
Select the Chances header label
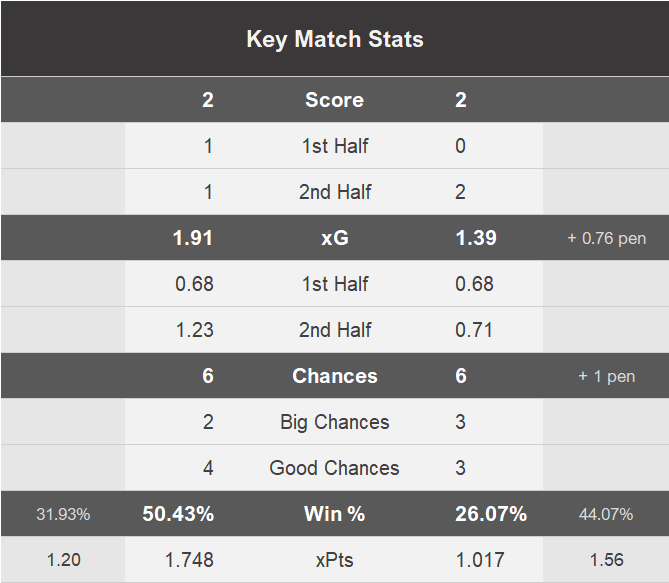click(x=334, y=376)
